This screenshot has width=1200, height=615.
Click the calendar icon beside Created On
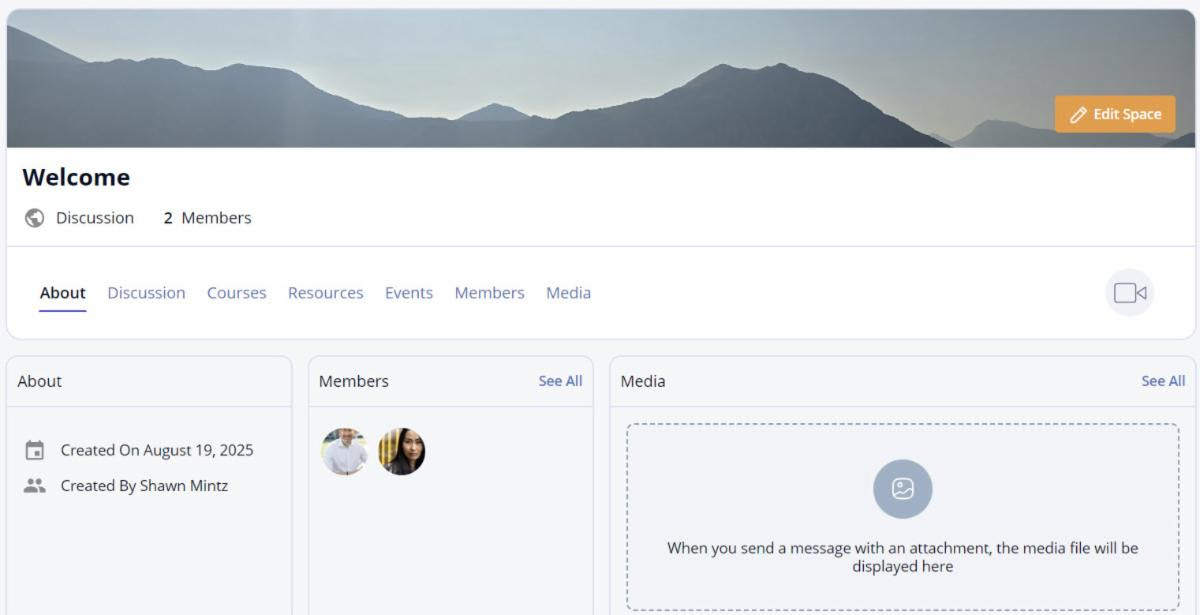click(35, 451)
